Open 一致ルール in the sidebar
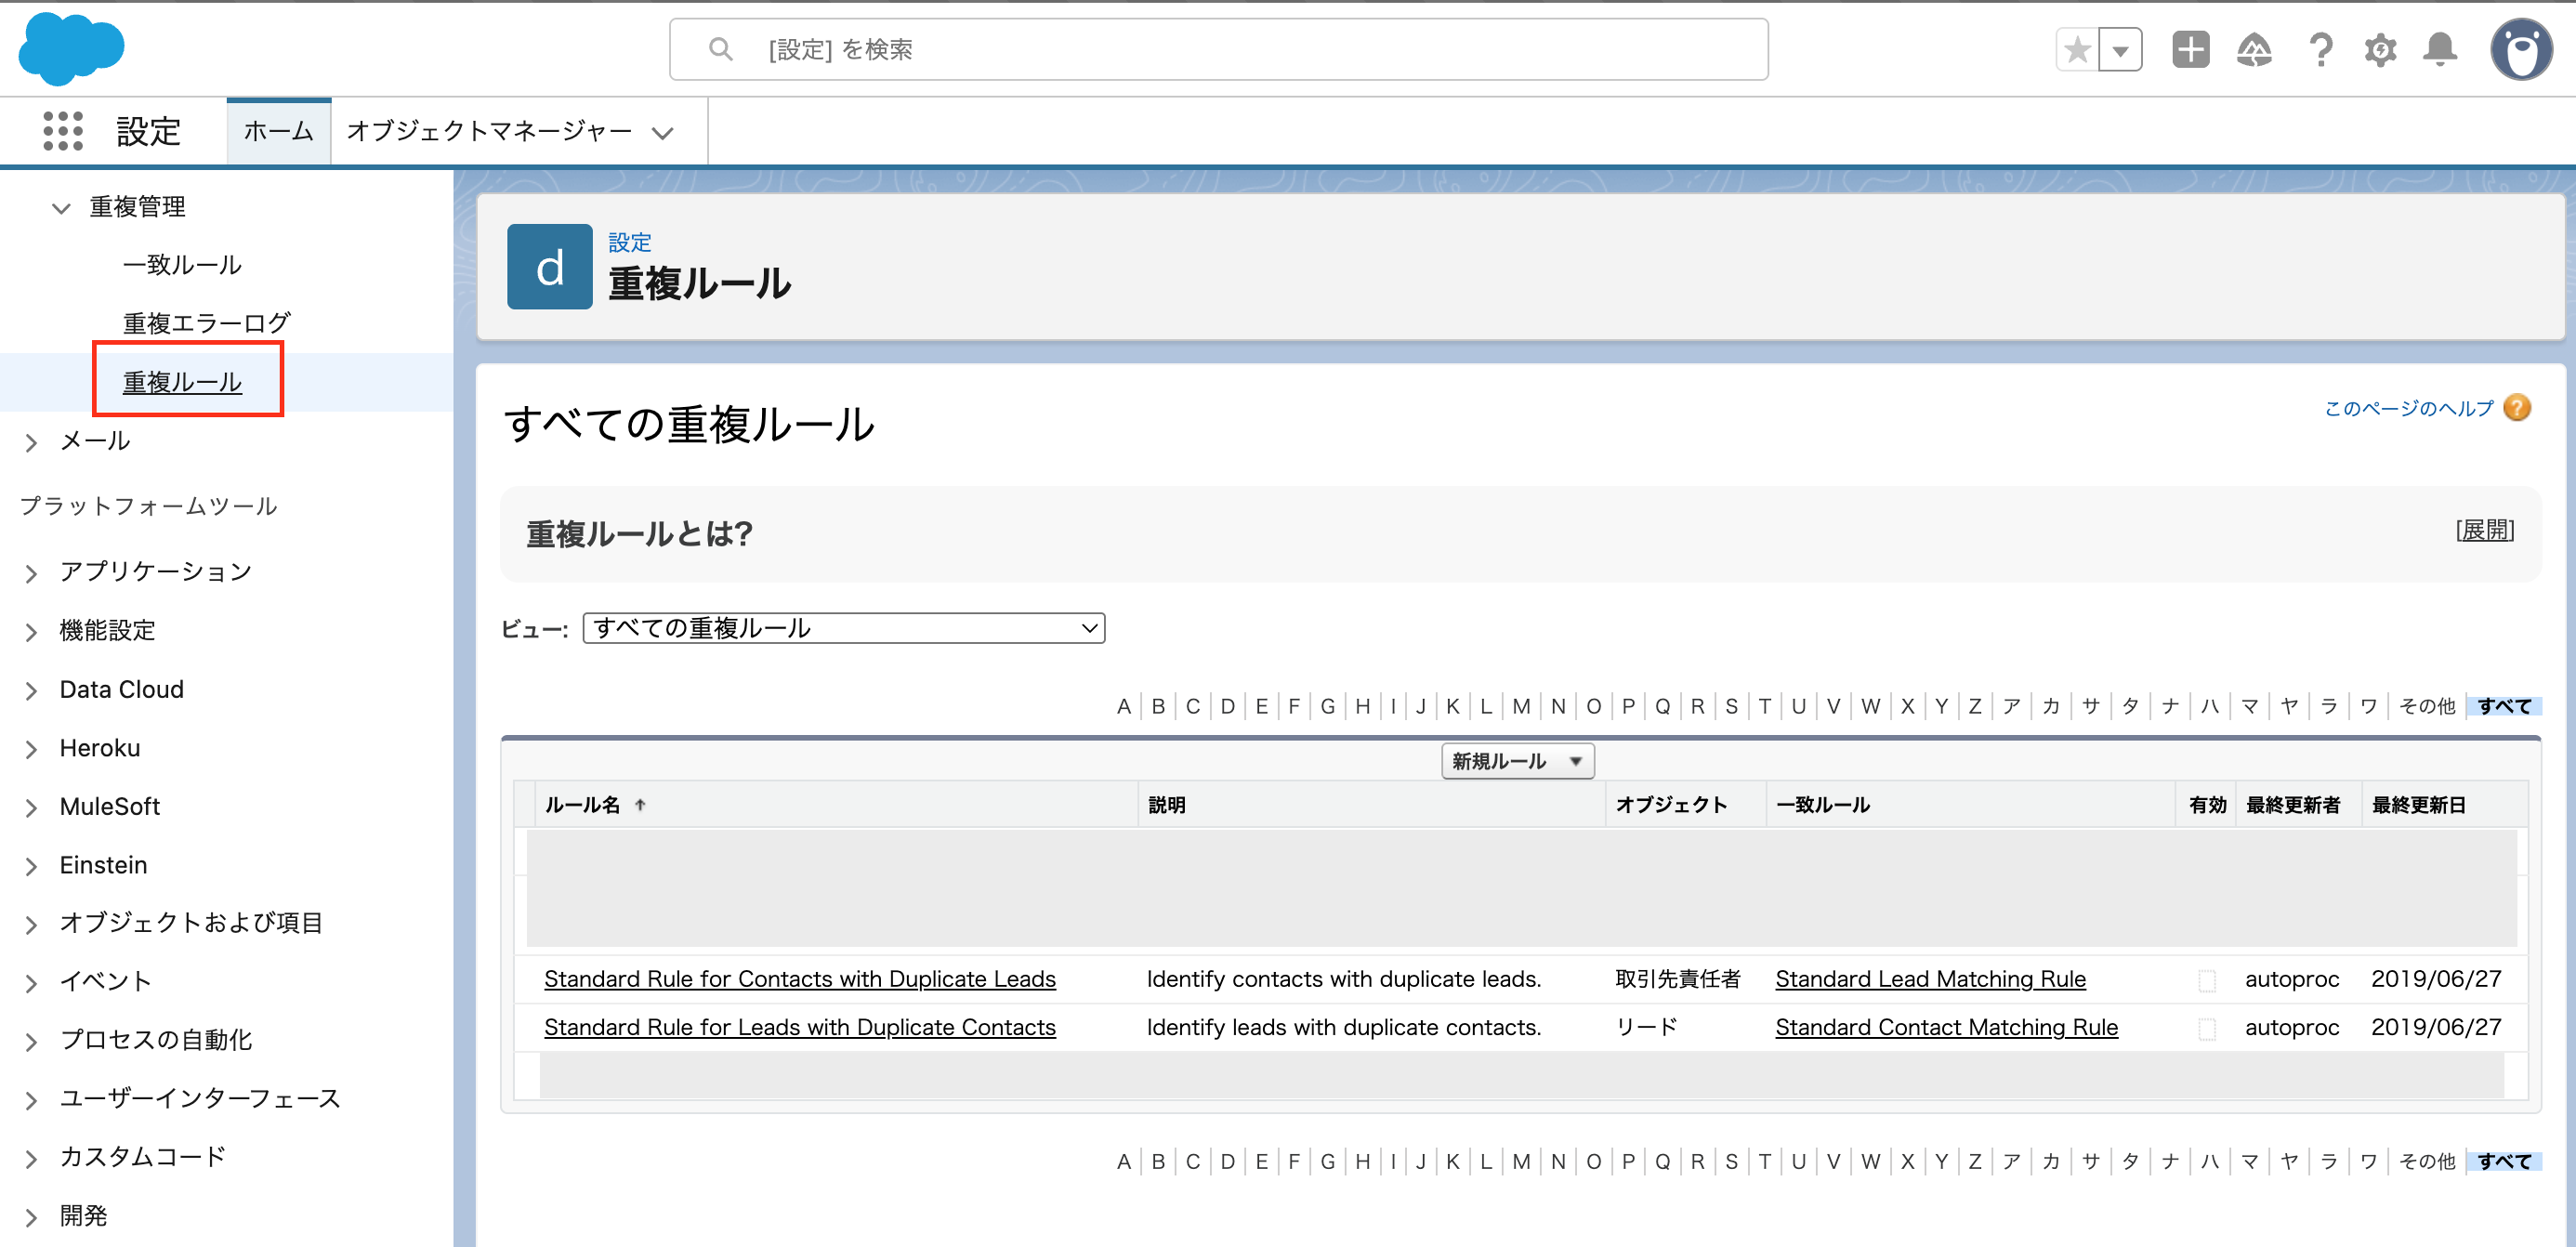2576x1247 pixels. click(182, 265)
